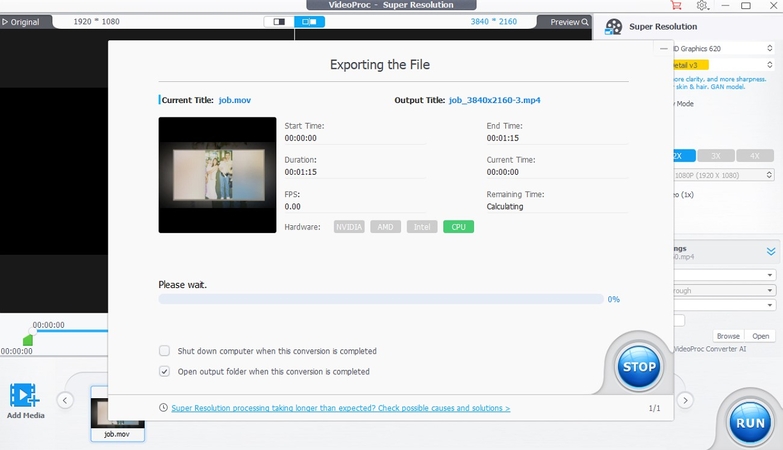Click the End Time value 00:01:15

503,138
